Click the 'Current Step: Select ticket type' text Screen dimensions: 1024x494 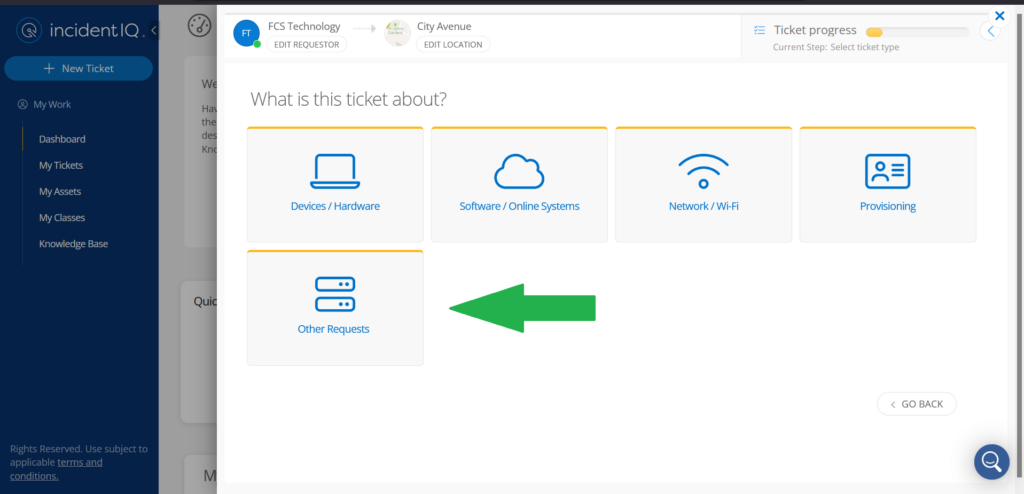[836, 48]
